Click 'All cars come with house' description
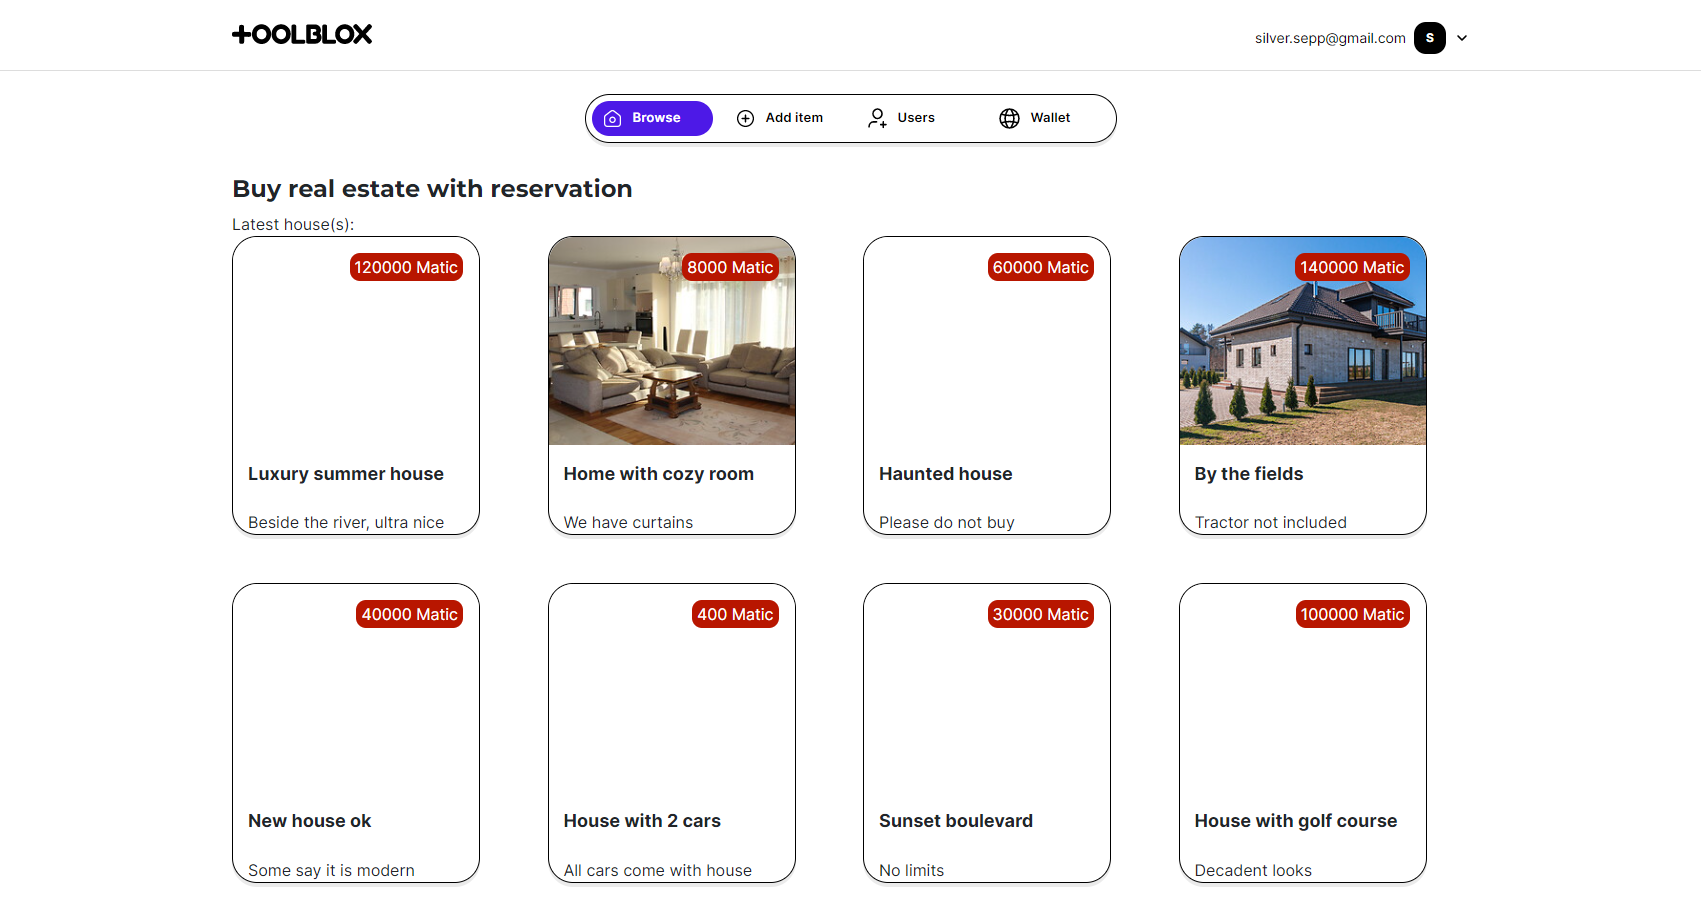Image resolution: width=1701 pixels, height=909 pixels. coord(658,870)
